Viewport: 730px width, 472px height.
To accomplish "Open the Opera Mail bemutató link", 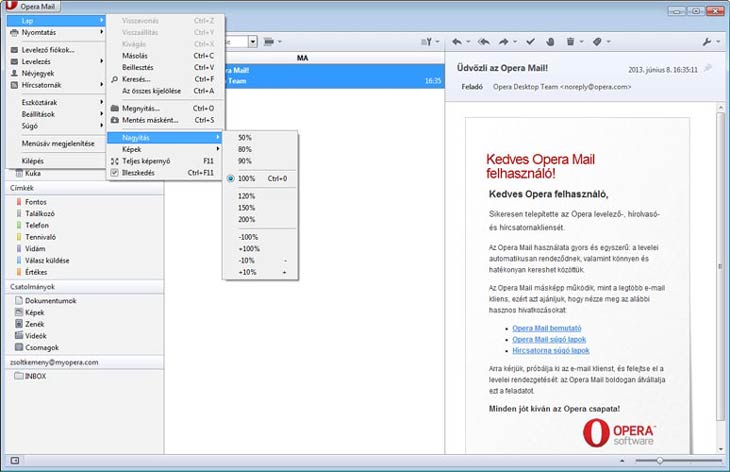I will click(546, 328).
